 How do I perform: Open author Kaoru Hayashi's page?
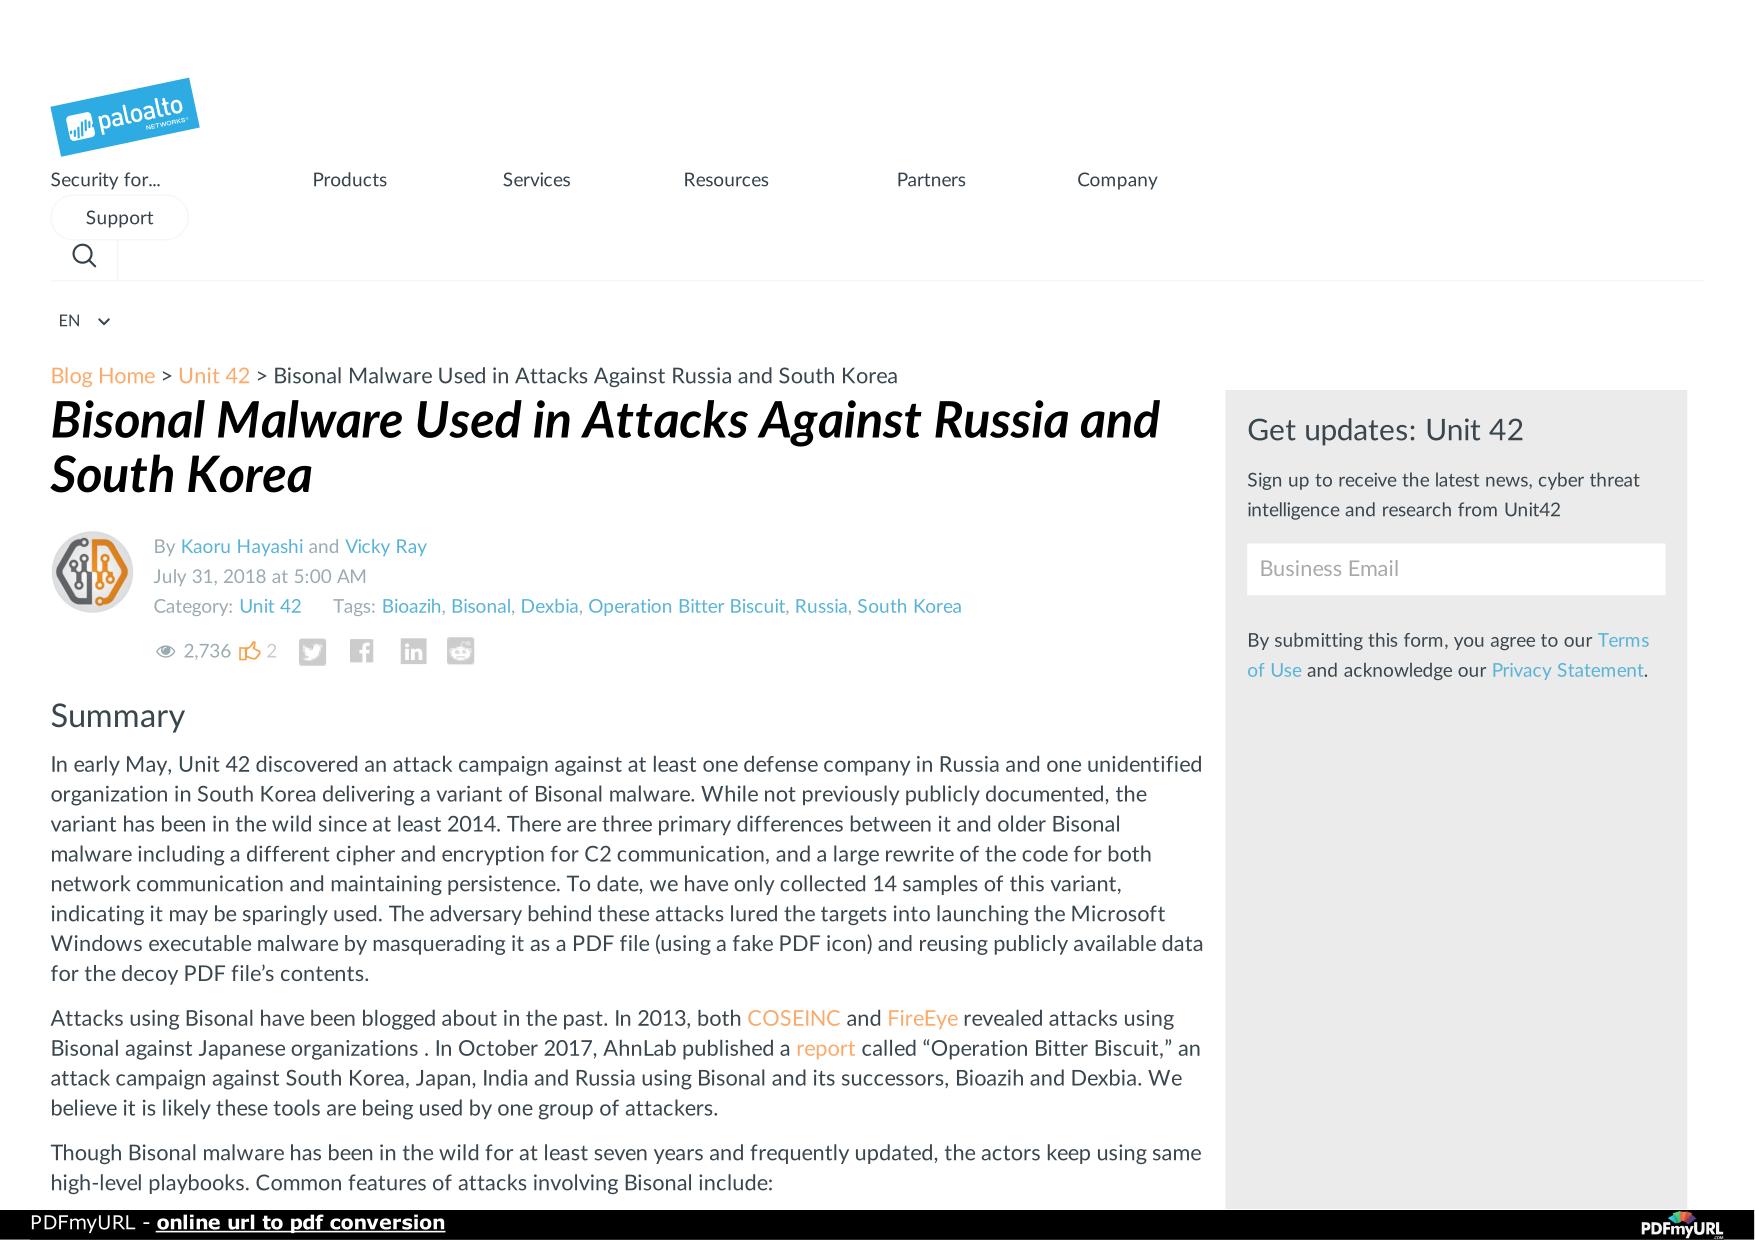tap(241, 547)
